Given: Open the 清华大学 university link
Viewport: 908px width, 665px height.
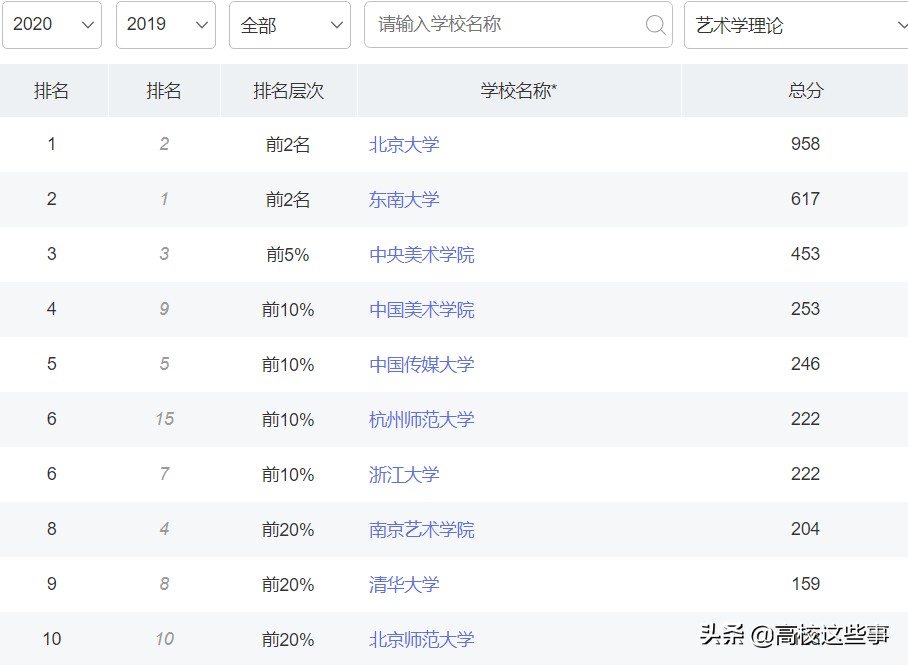Looking at the screenshot, I should [404, 584].
